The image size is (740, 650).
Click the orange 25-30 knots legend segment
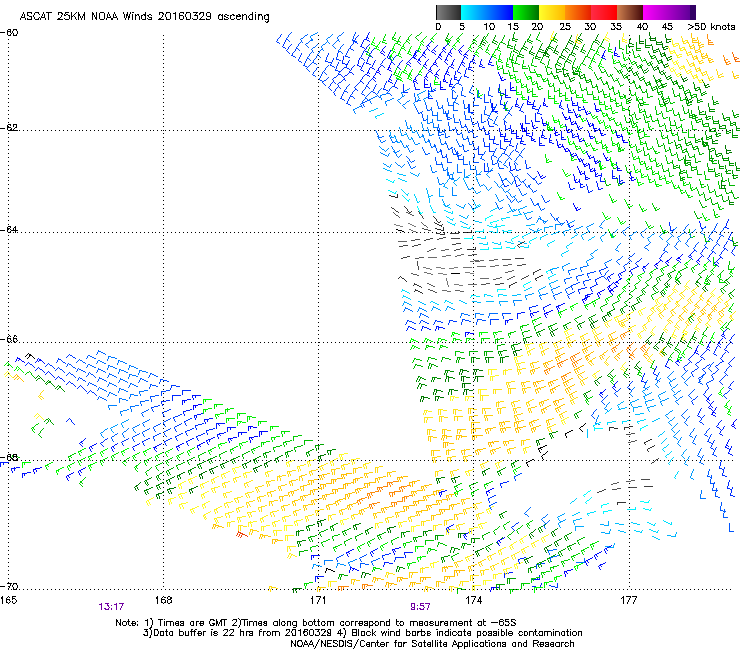click(x=578, y=12)
